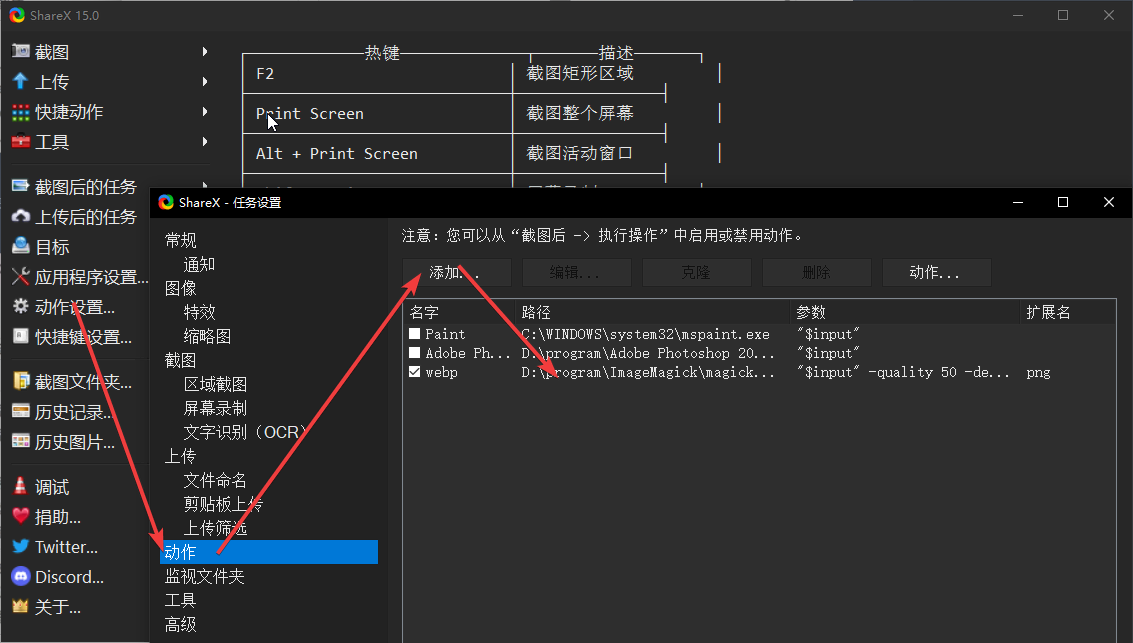Click the red toolbox 工具 icon
Image resolution: width=1133 pixels, height=643 pixels.
20,142
